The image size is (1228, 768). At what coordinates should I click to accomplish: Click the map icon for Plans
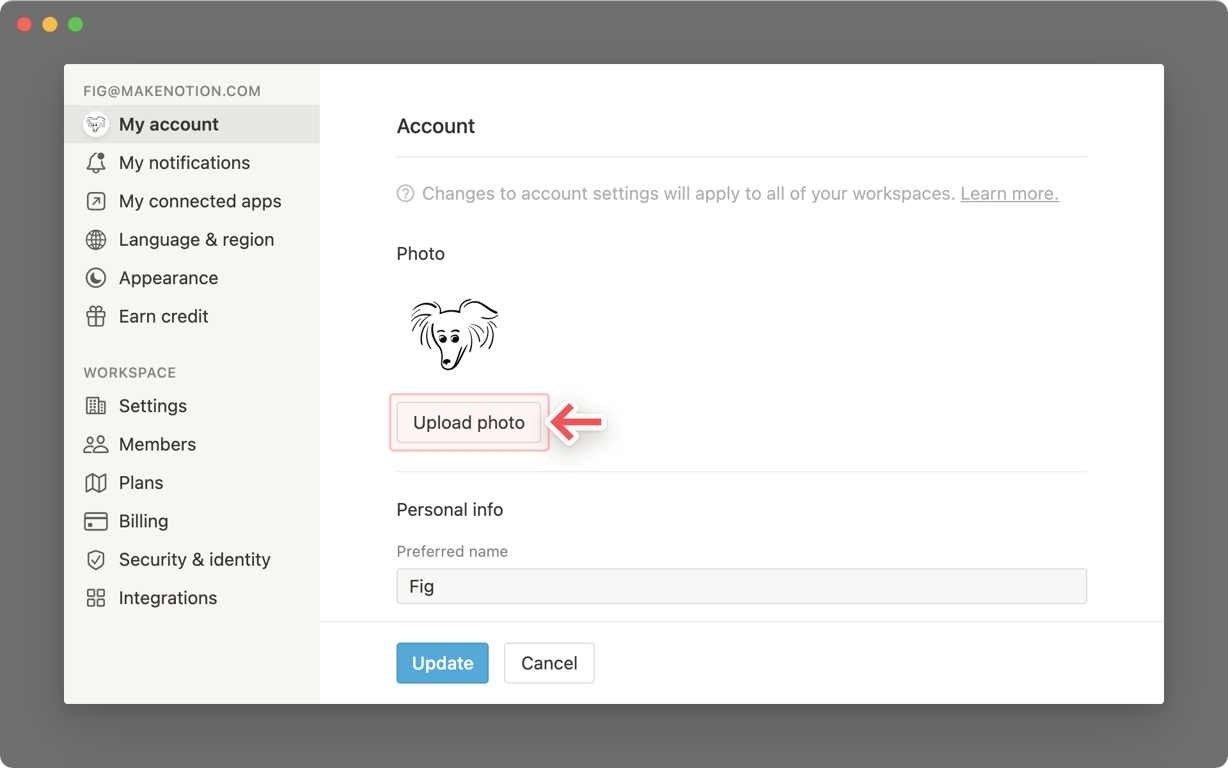click(x=96, y=483)
